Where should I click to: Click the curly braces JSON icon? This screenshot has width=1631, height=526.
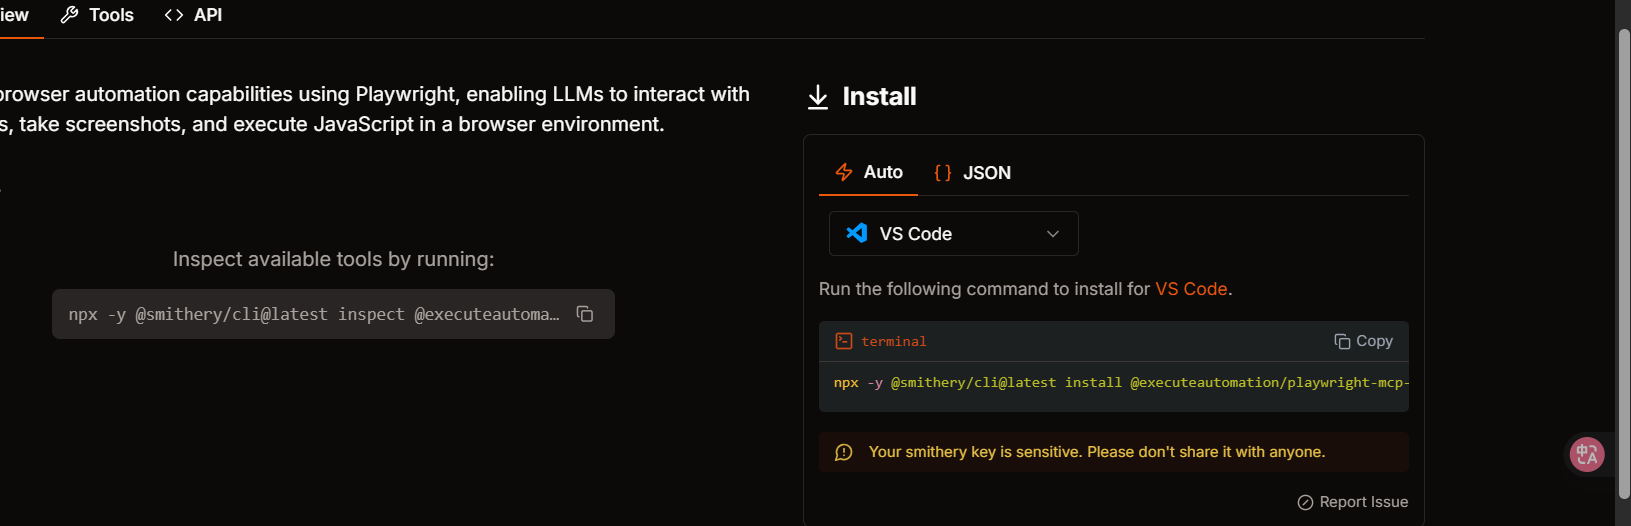[x=942, y=173]
